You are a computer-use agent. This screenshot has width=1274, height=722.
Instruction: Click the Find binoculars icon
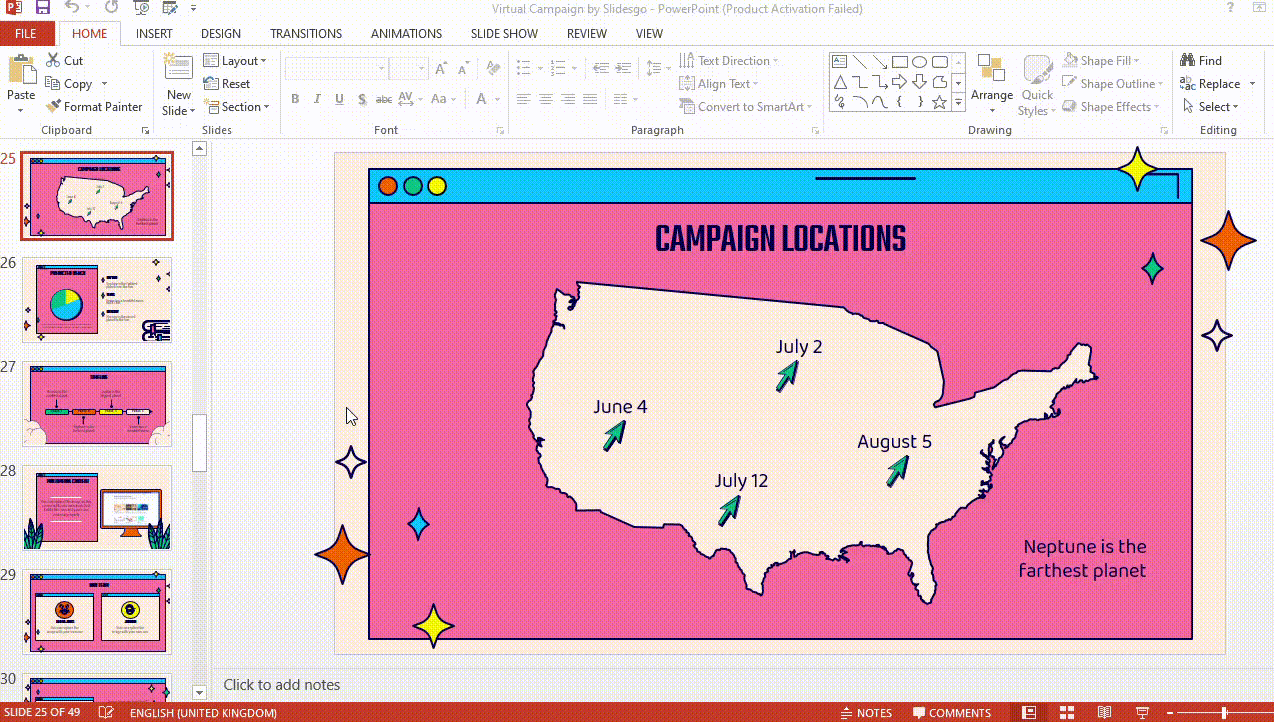point(1188,61)
